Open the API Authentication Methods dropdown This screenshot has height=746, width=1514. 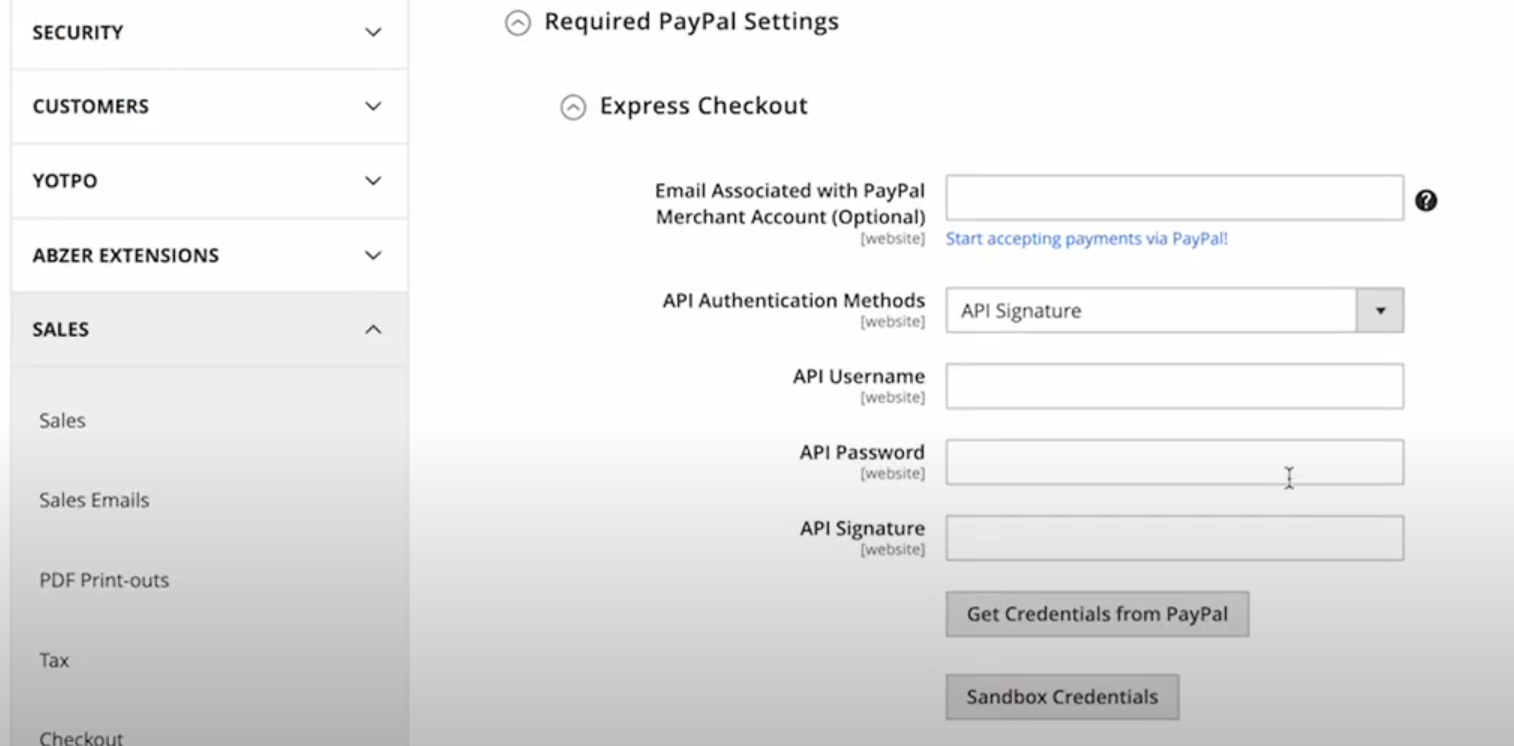coord(1381,310)
